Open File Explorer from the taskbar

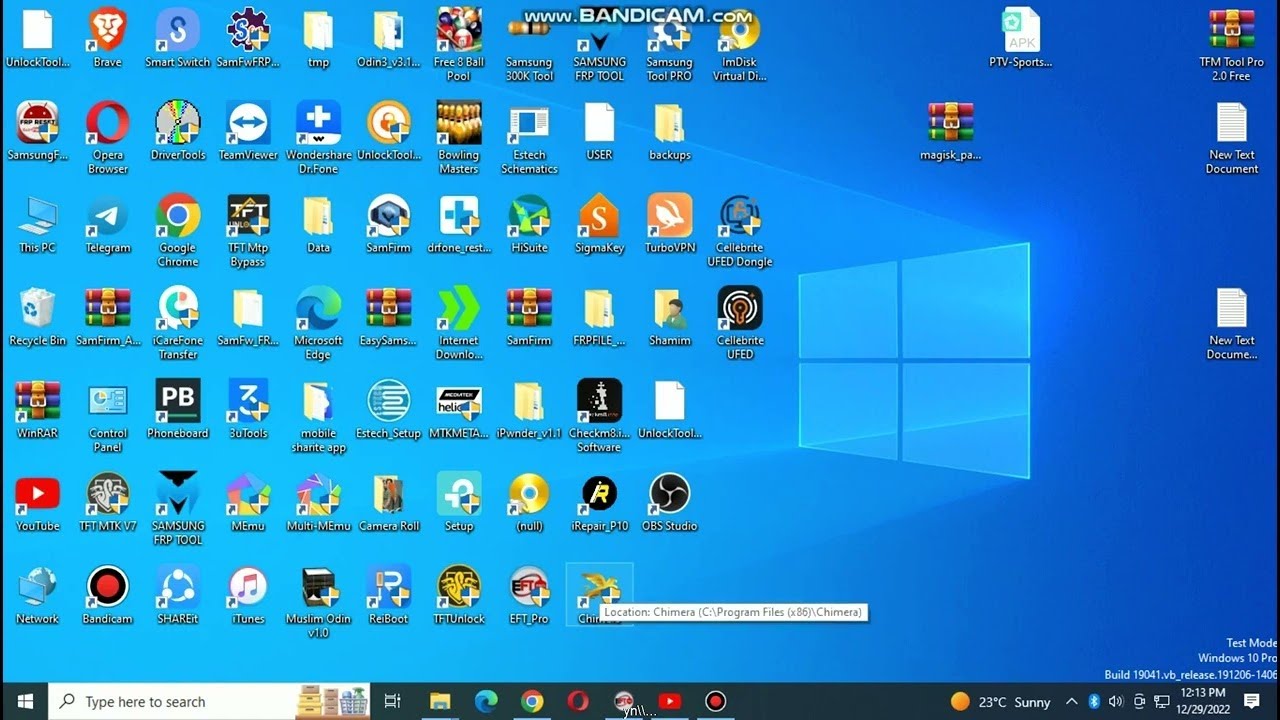(440, 701)
